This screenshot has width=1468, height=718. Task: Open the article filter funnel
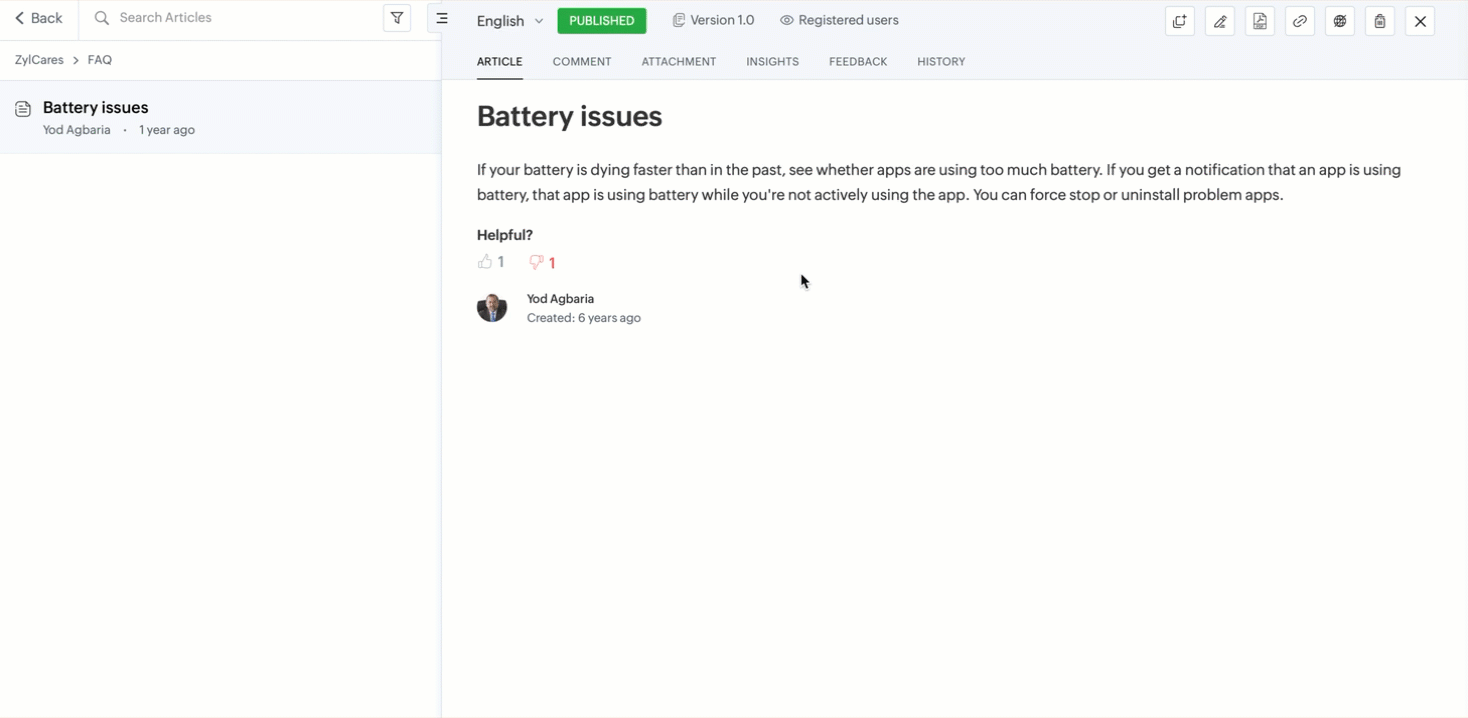point(397,18)
